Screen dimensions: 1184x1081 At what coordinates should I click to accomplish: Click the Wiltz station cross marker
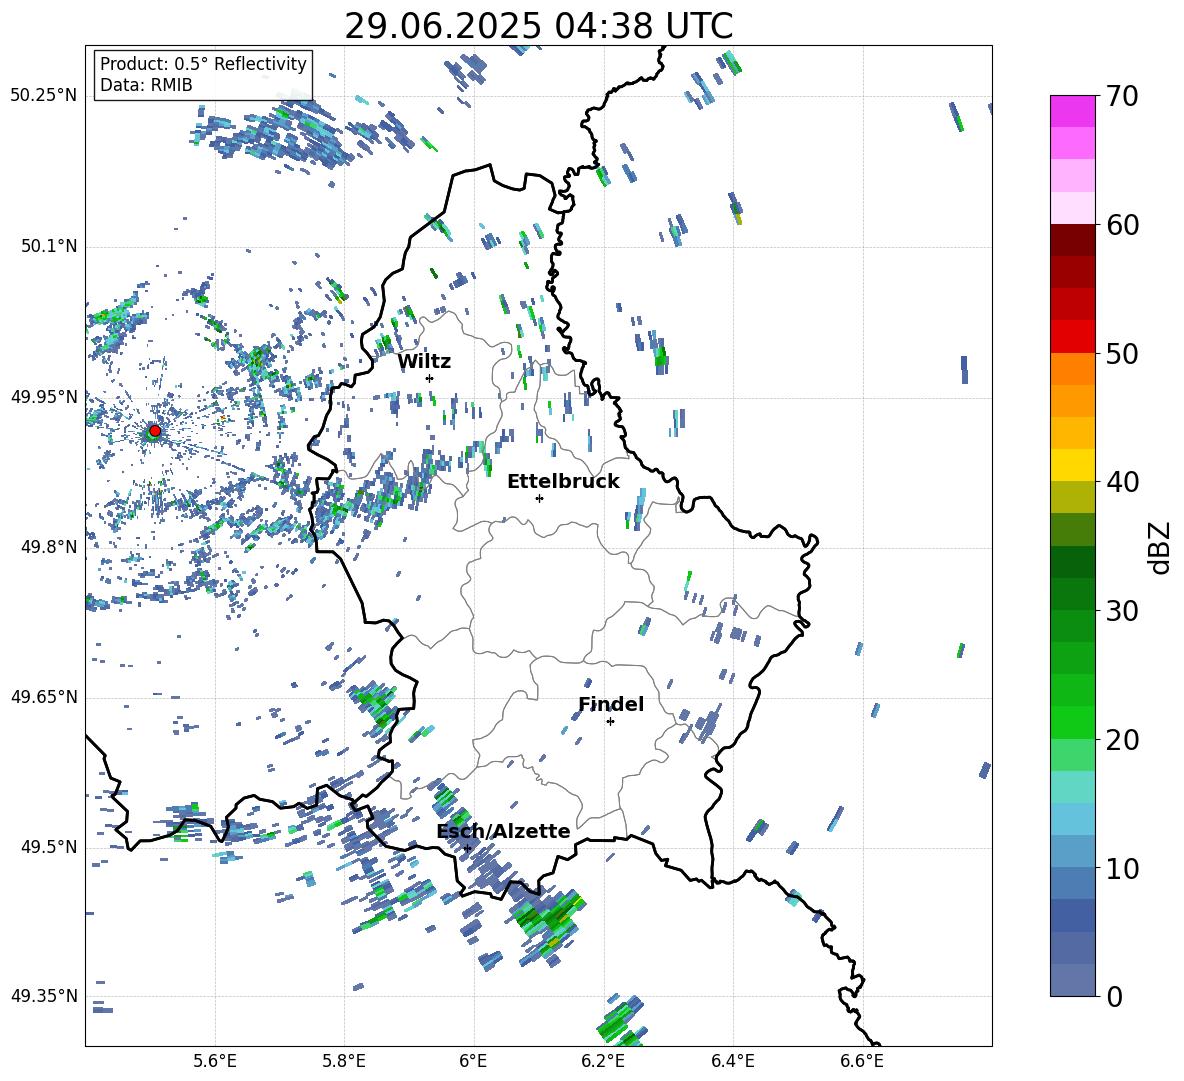click(x=430, y=378)
